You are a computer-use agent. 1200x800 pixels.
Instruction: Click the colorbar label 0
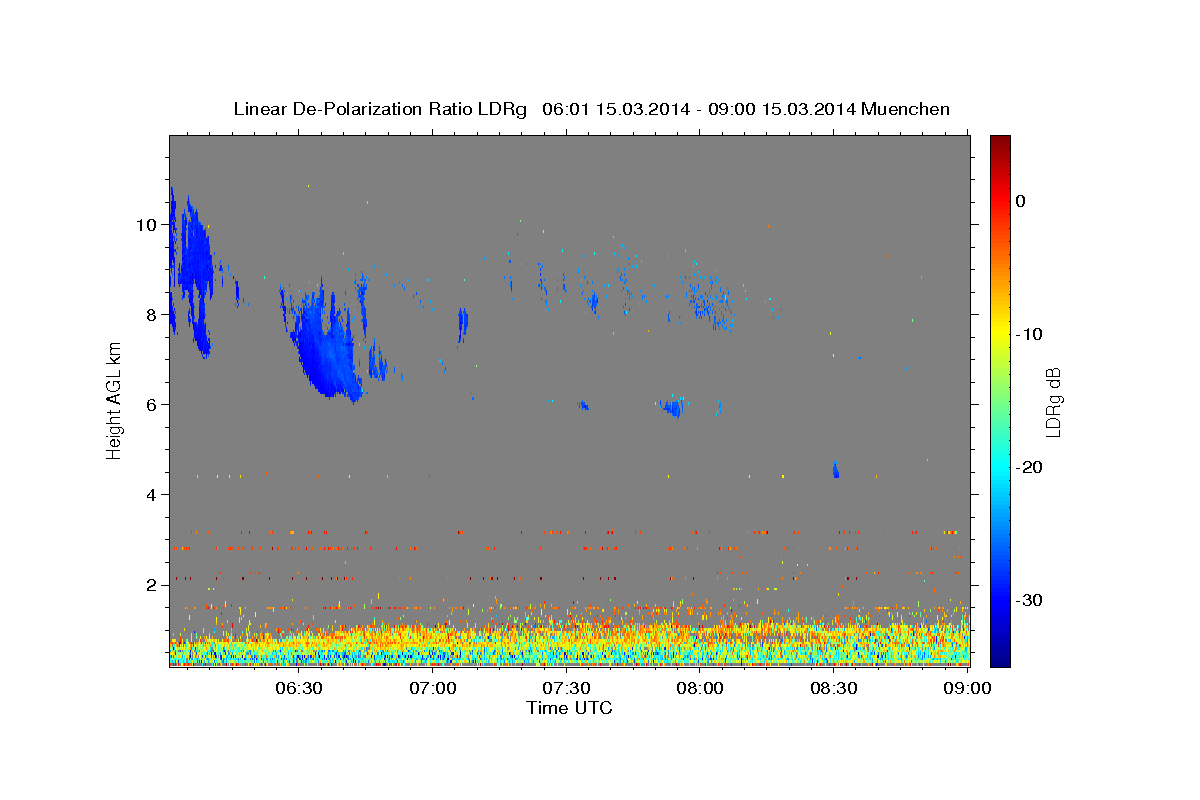[x=1020, y=201]
